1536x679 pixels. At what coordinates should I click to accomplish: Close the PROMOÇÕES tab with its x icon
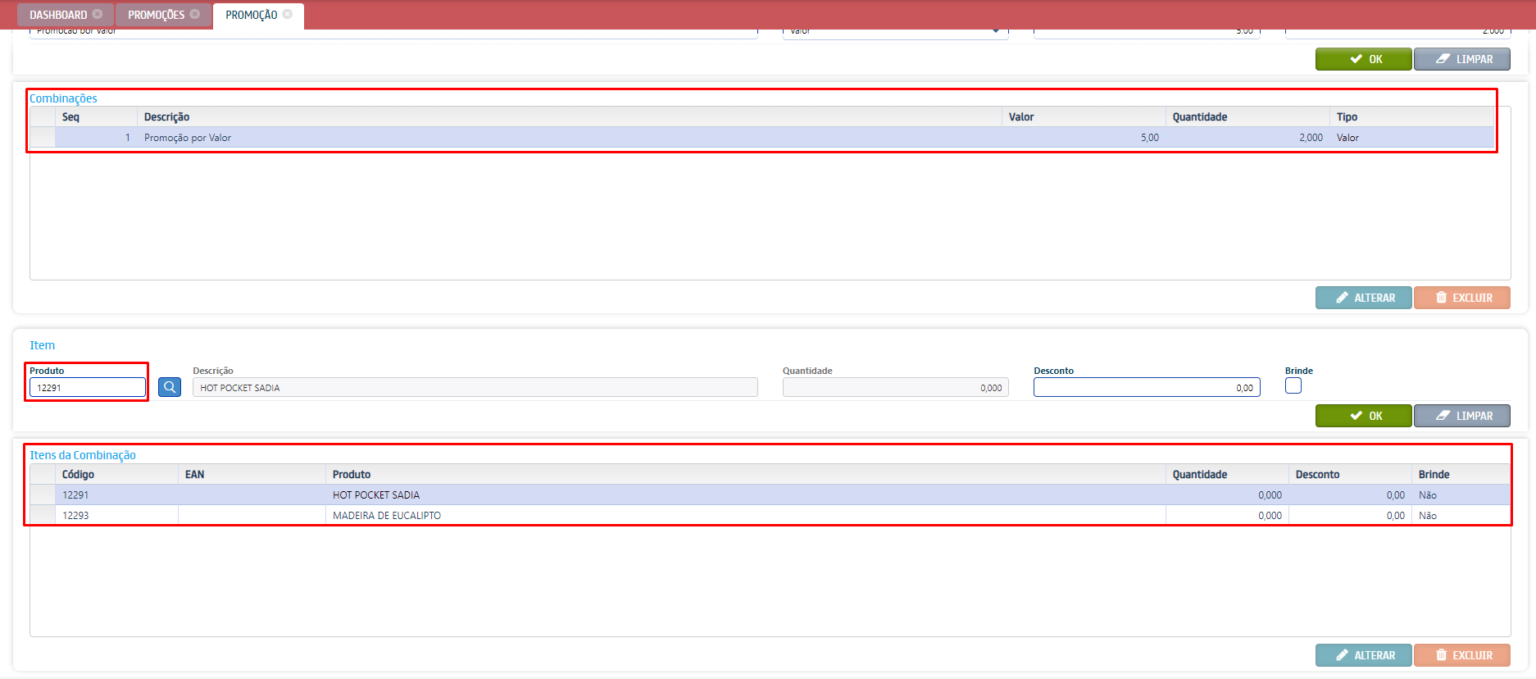coord(194,15)
